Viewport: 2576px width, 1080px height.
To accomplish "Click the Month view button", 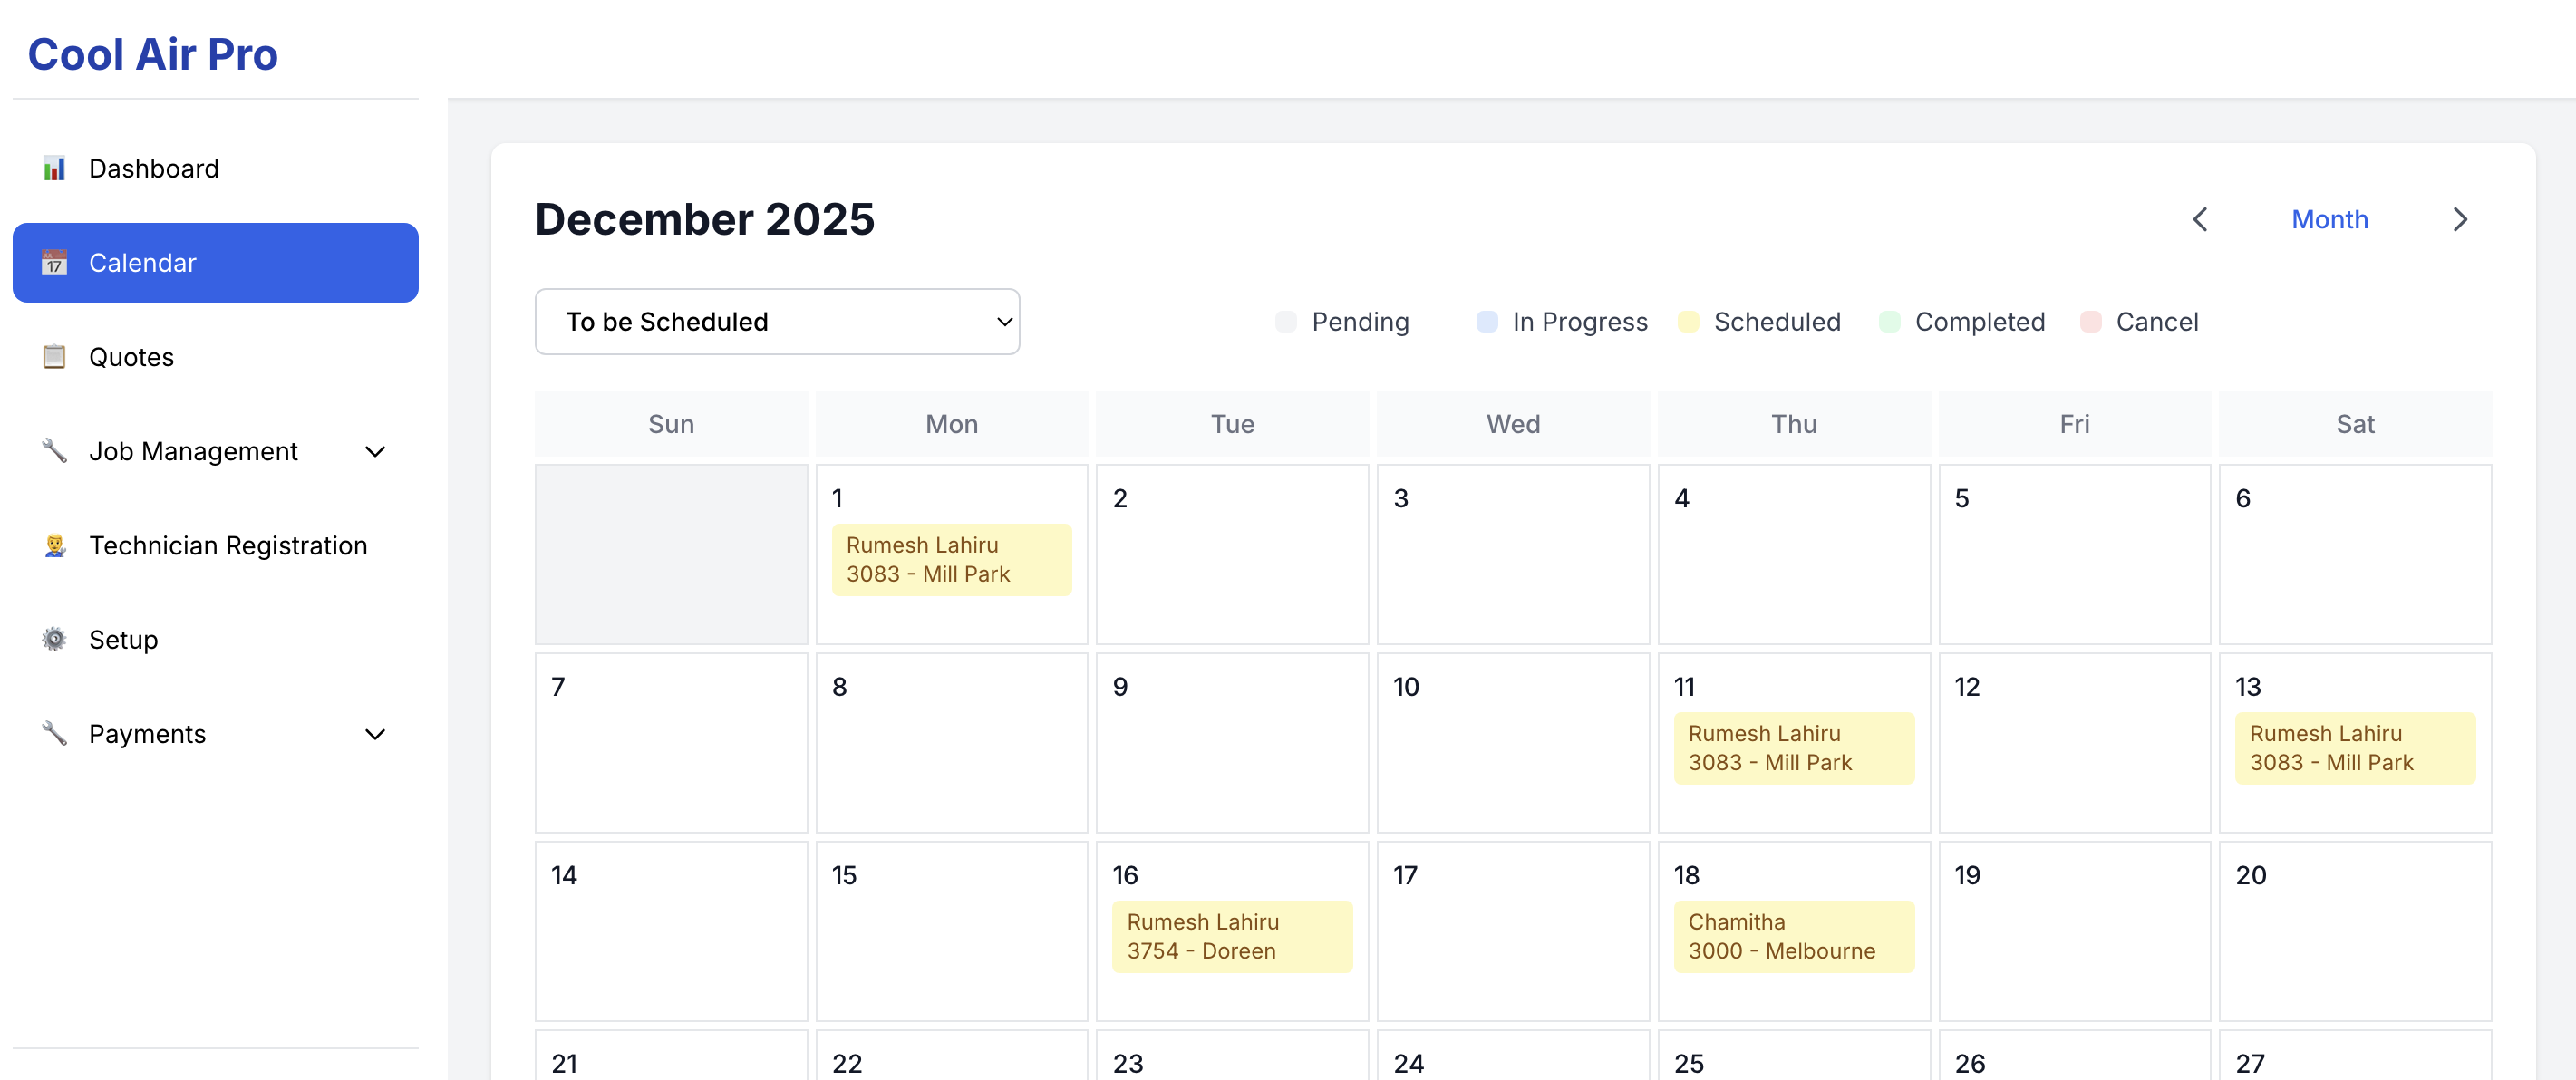I will point(2329,220).
